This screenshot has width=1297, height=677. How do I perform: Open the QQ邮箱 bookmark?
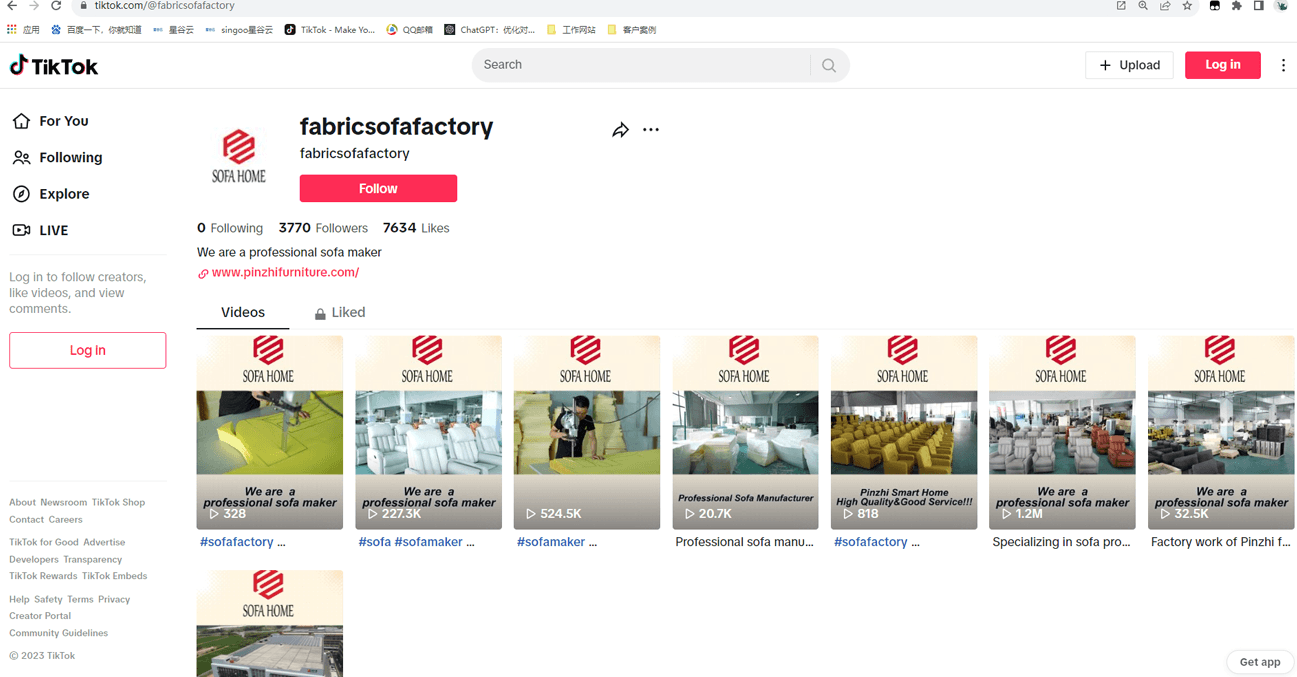(409, 30)
